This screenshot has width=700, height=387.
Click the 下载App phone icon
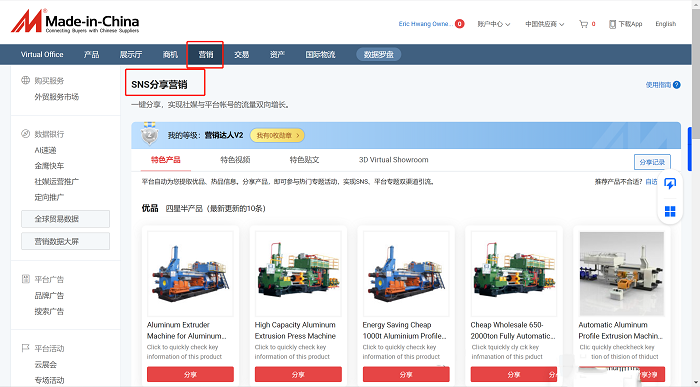pos(612,24)
